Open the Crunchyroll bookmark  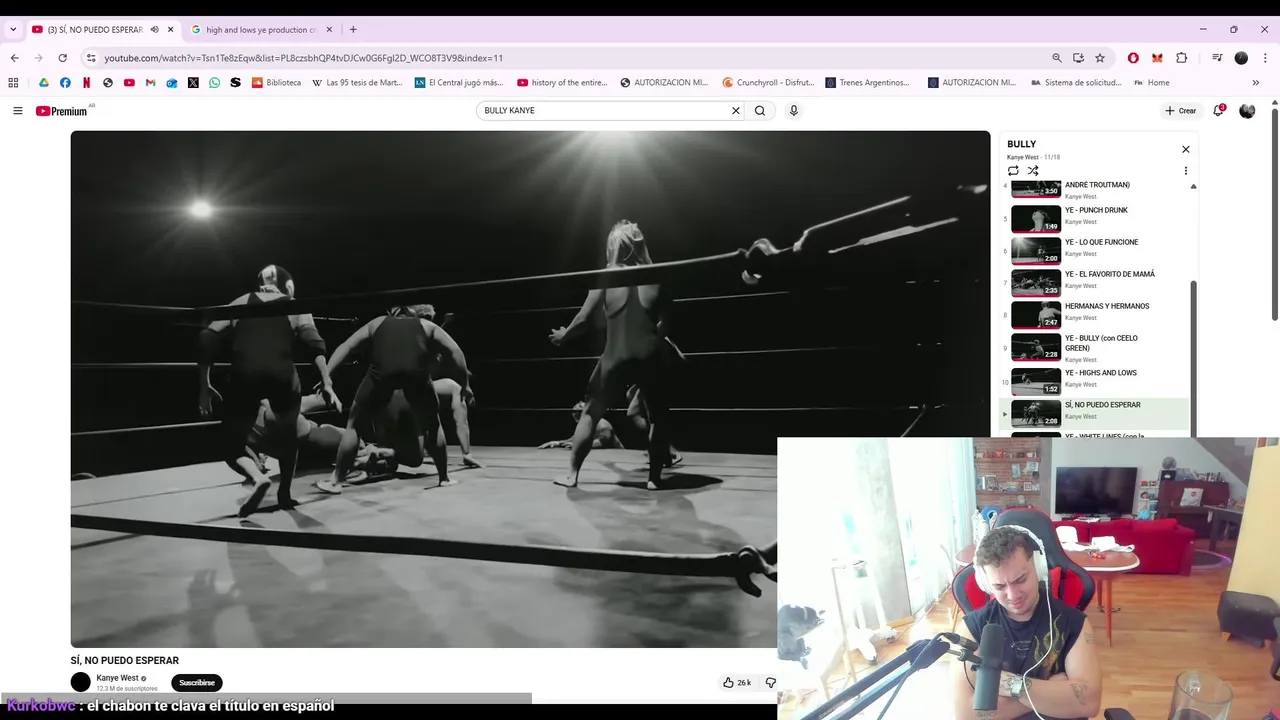pyautogui.click(x=768, y=83)
